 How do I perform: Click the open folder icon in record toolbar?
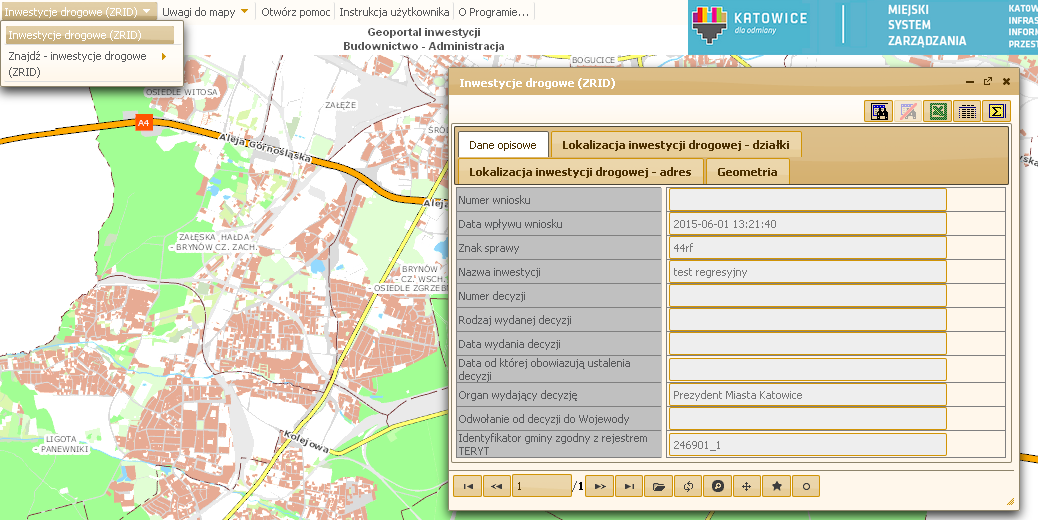pyautogui.click(x=659, y=486)
